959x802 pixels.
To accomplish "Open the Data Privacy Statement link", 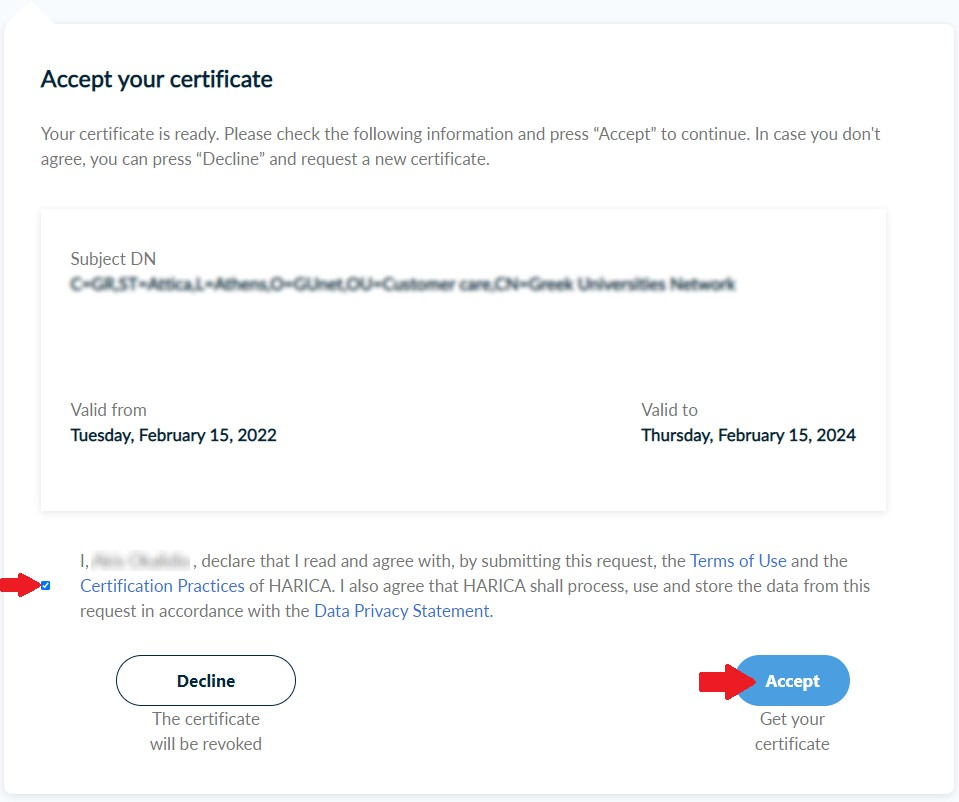I will tap(403, 611).
